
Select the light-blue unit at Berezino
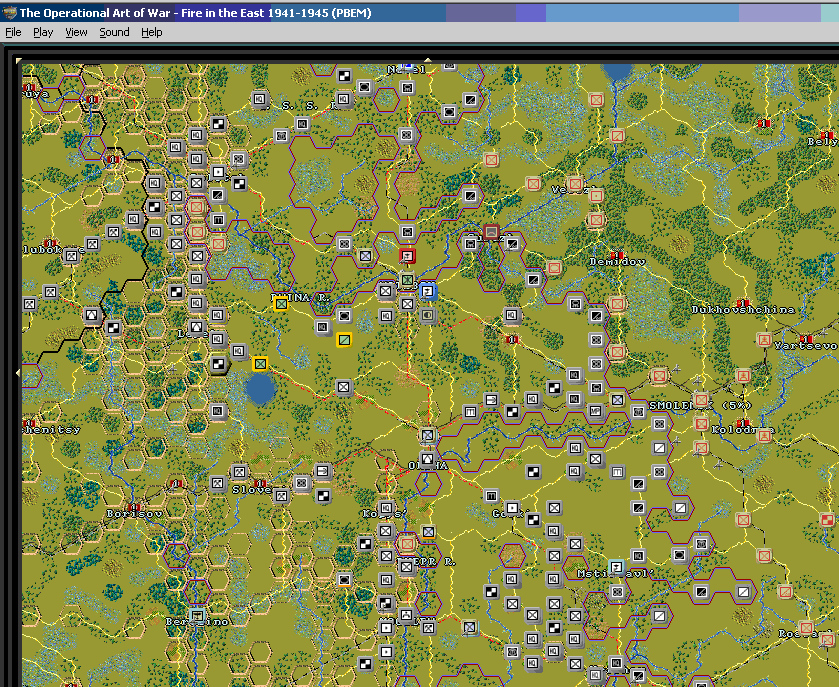pos(197,615)
